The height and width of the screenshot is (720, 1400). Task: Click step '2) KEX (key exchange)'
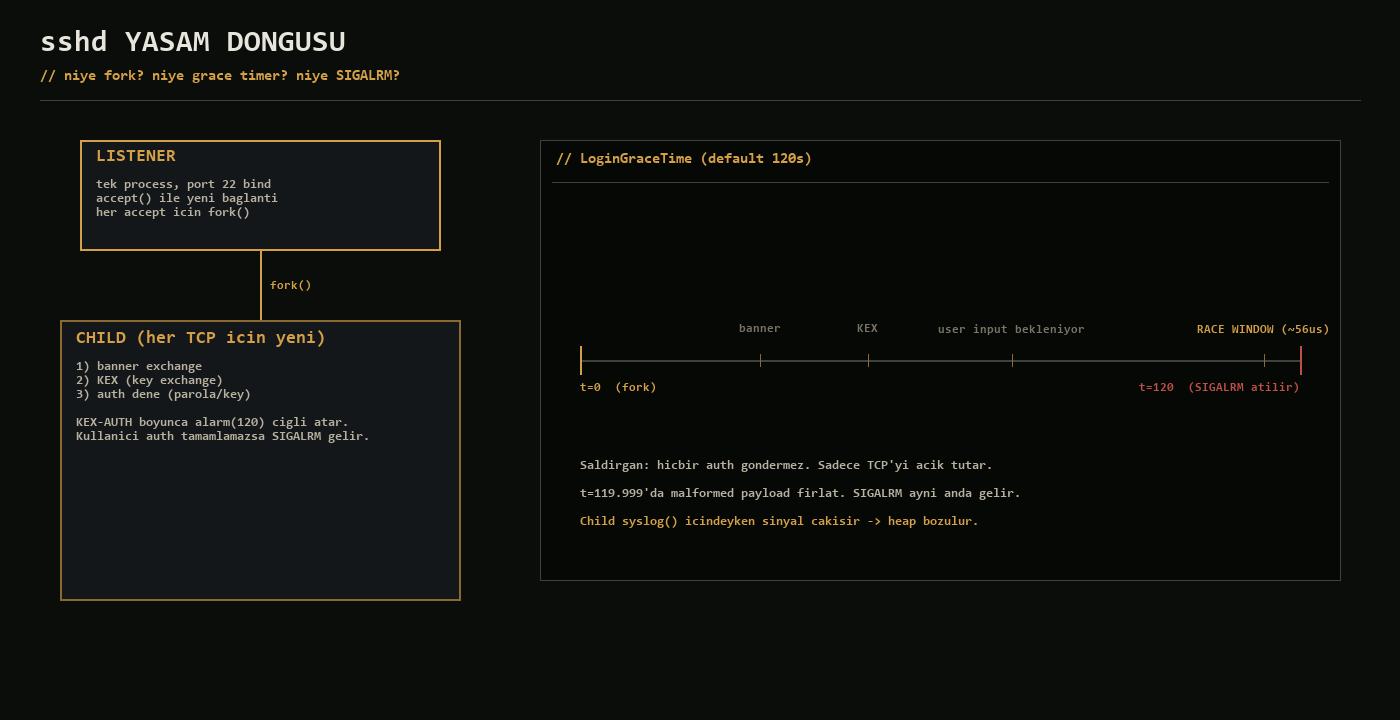pos(150,380)
